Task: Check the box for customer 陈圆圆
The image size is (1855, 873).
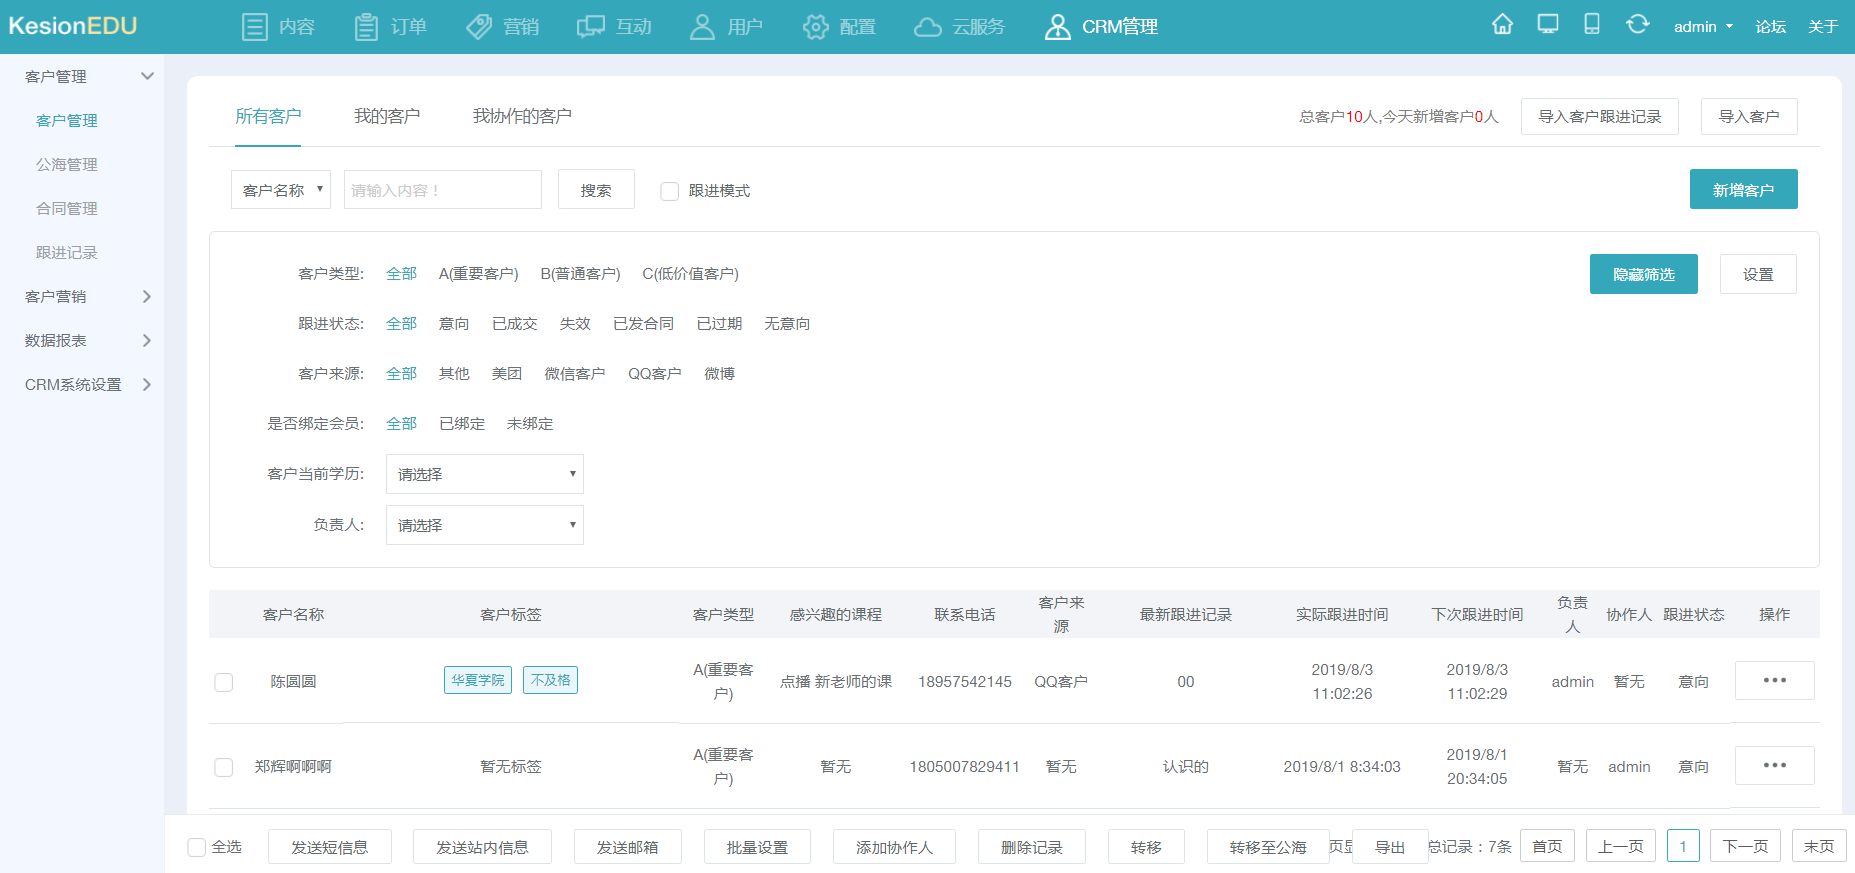Action: coord(224,682)
